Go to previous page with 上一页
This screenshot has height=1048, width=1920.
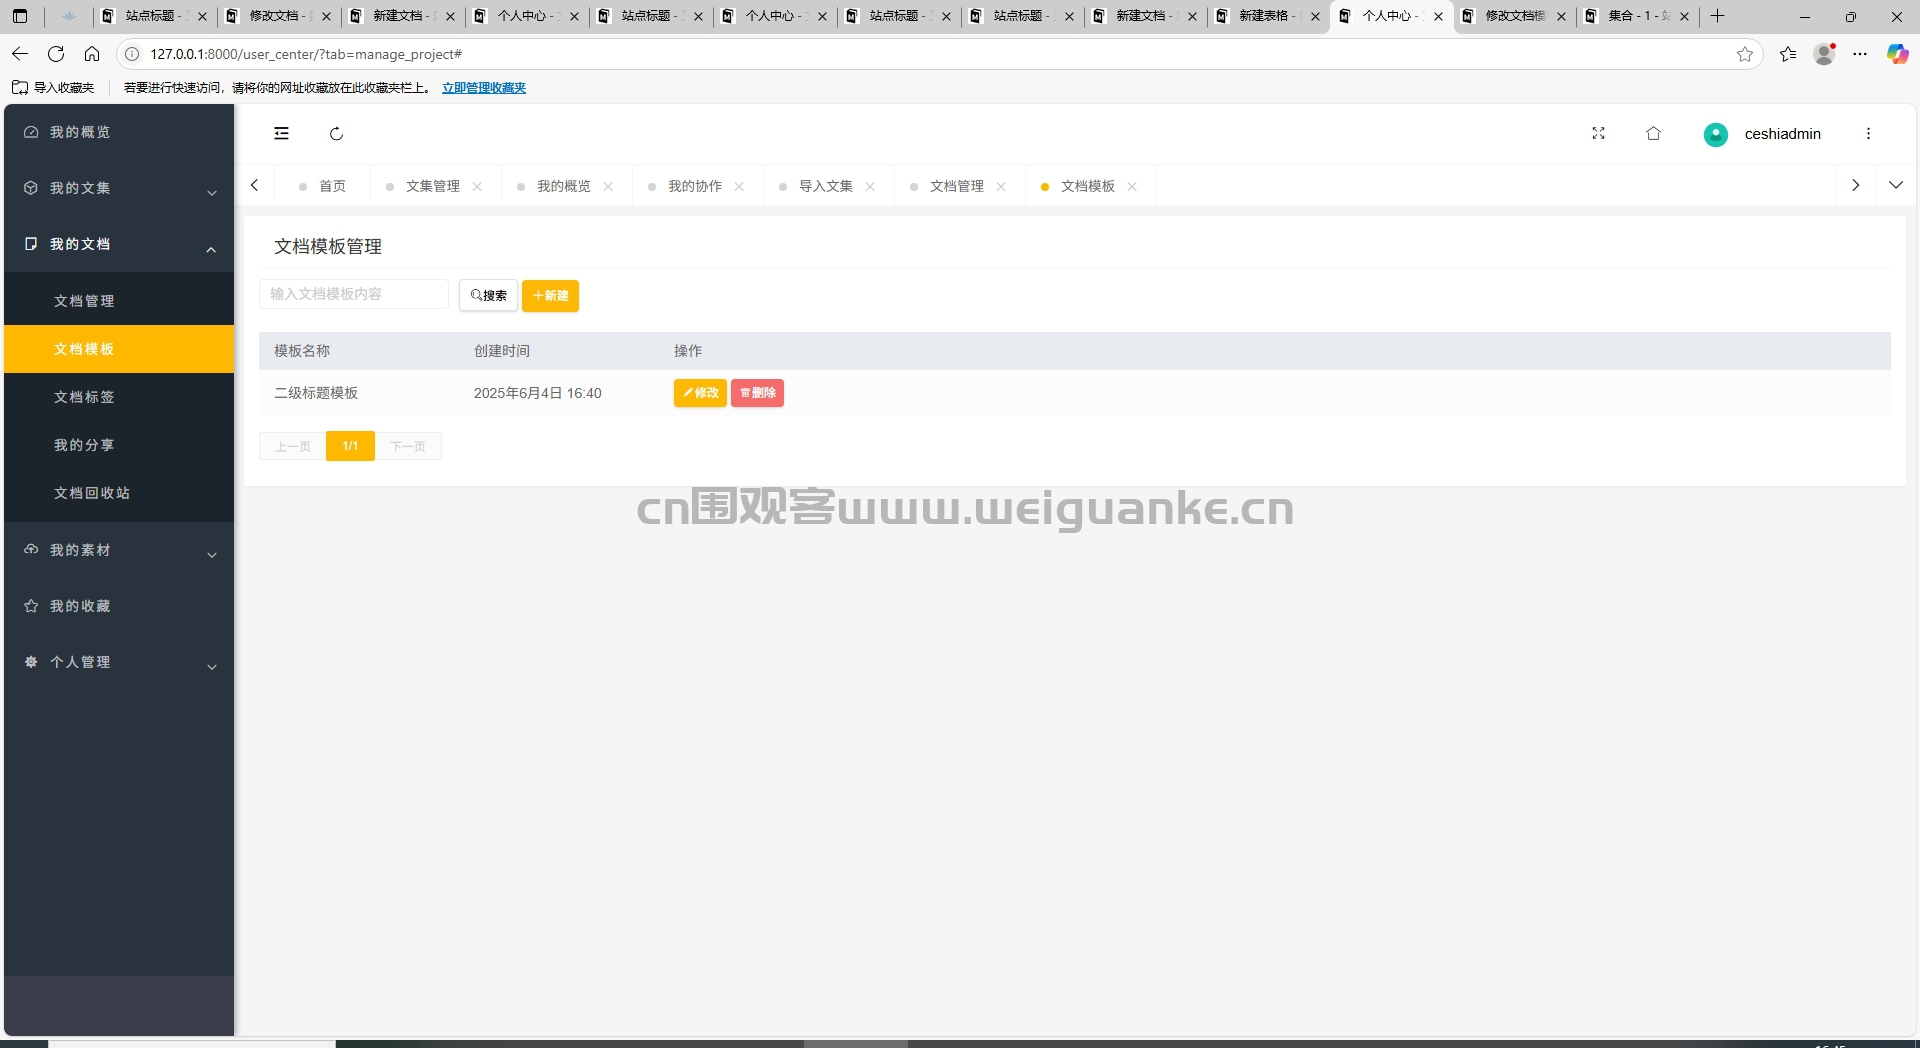293,446
